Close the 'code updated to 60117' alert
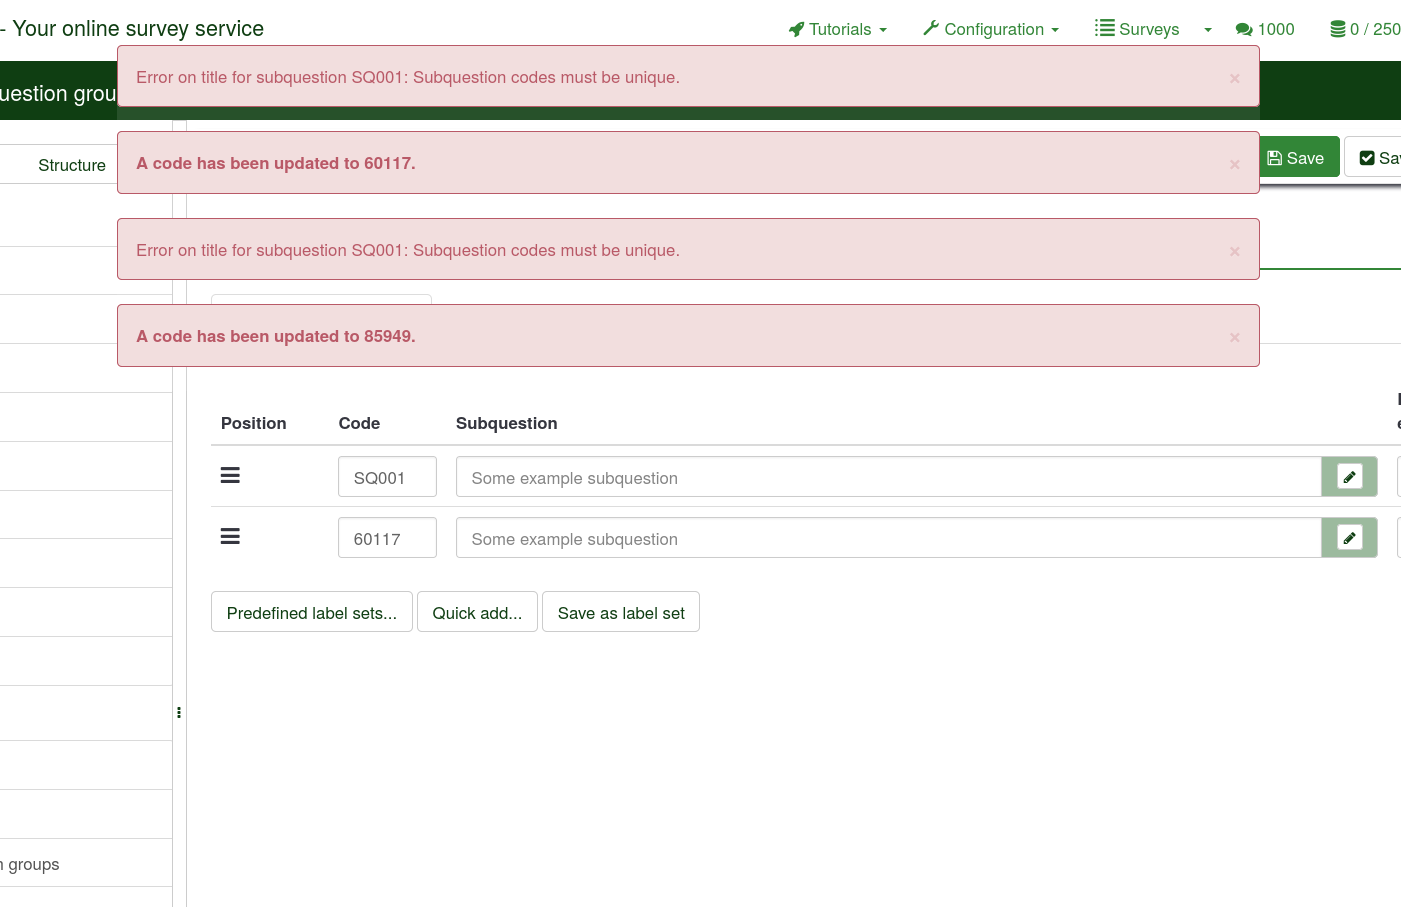Screen dimensions: 1401x907 pyautogui.click(x=1234, y=164)
